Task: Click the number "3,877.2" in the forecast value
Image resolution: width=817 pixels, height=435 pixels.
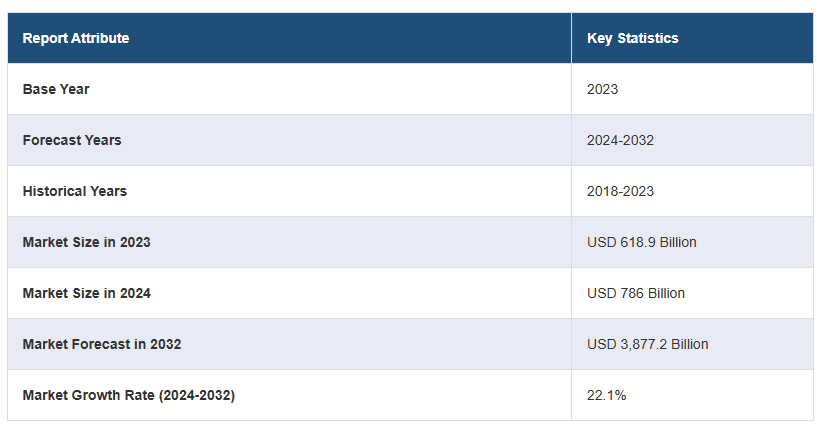Action: (x=643, y=344)
